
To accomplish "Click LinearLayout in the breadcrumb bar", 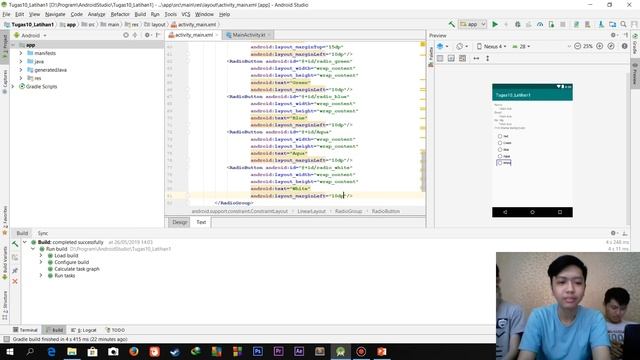I will pos(311,211).
